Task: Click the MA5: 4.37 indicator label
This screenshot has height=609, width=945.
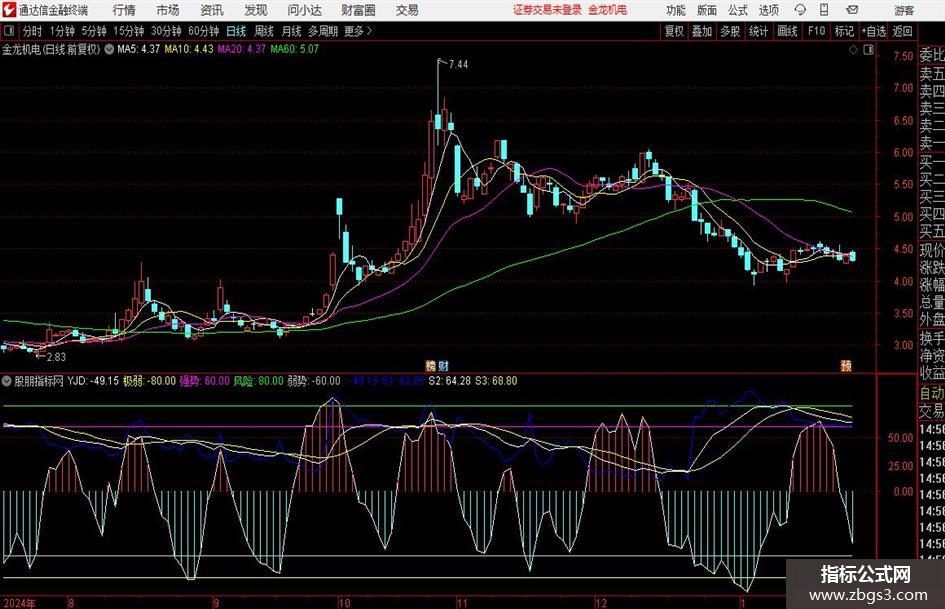Action: point(139,49)
